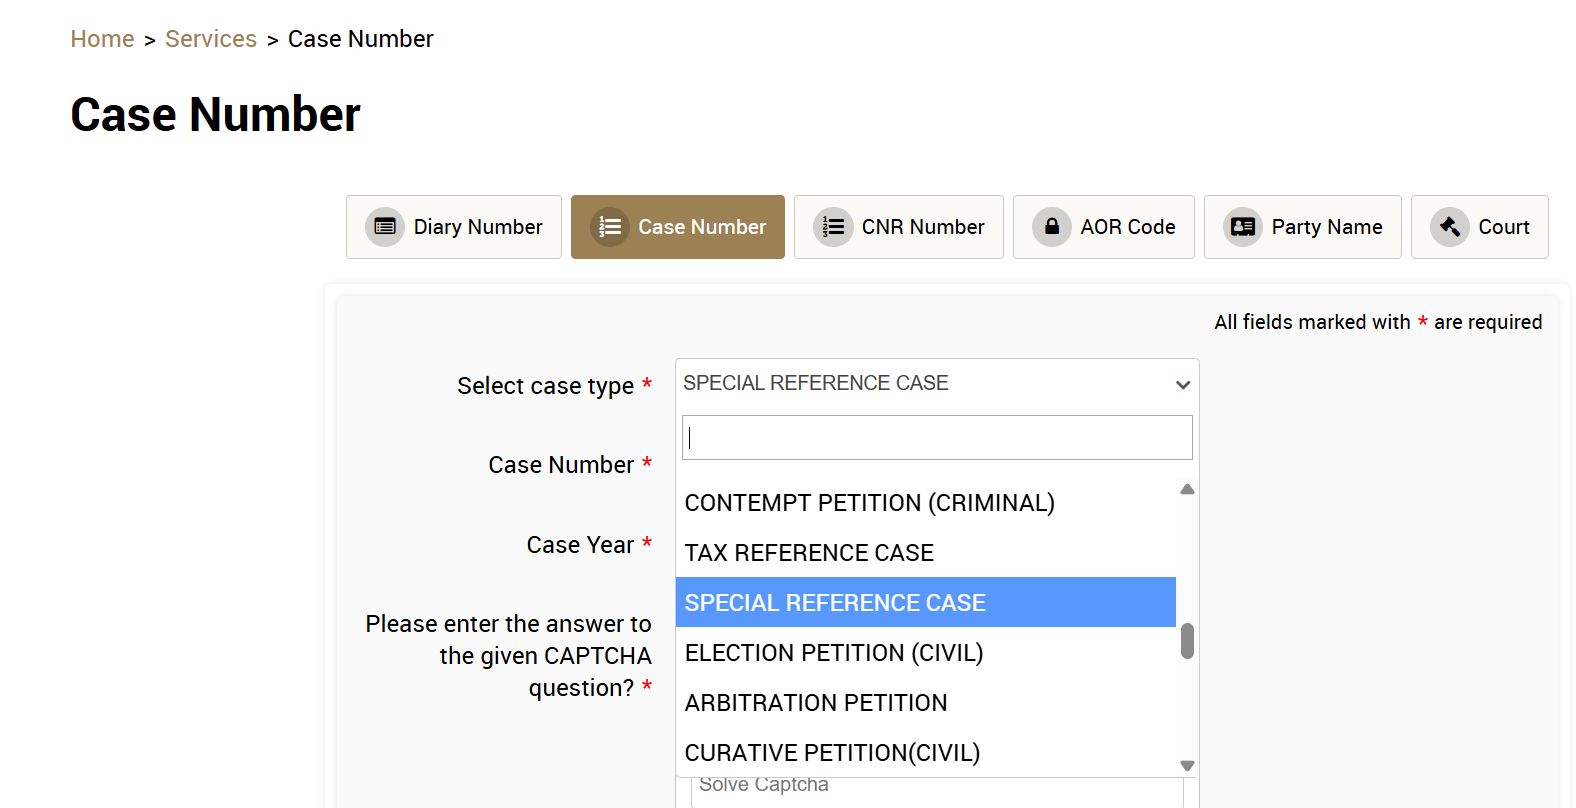Click the dropdown list scrollbar thumb
This screenshot has height=808, width=1576.
[1187, 641]
